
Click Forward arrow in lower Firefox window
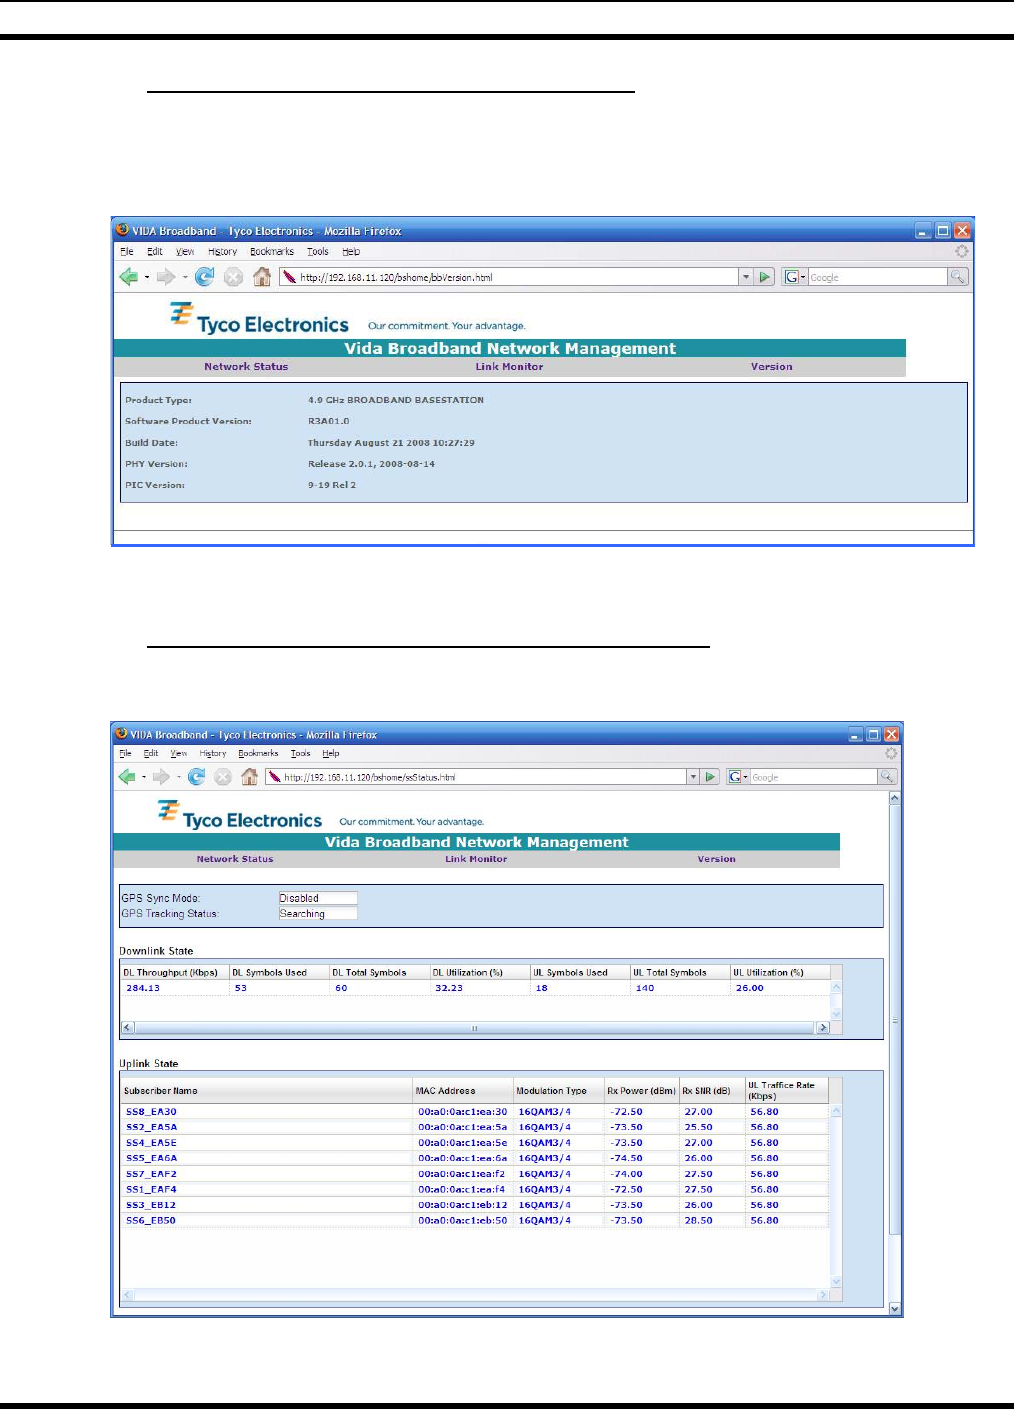tap(160, 777)
